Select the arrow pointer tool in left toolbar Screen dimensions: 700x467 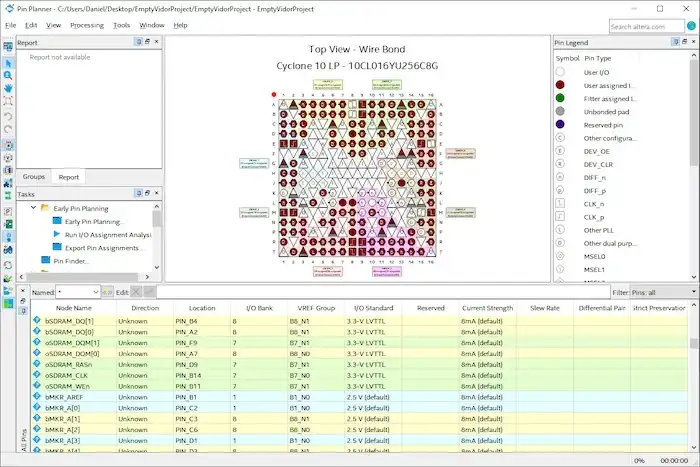click(x=8, y=62)
